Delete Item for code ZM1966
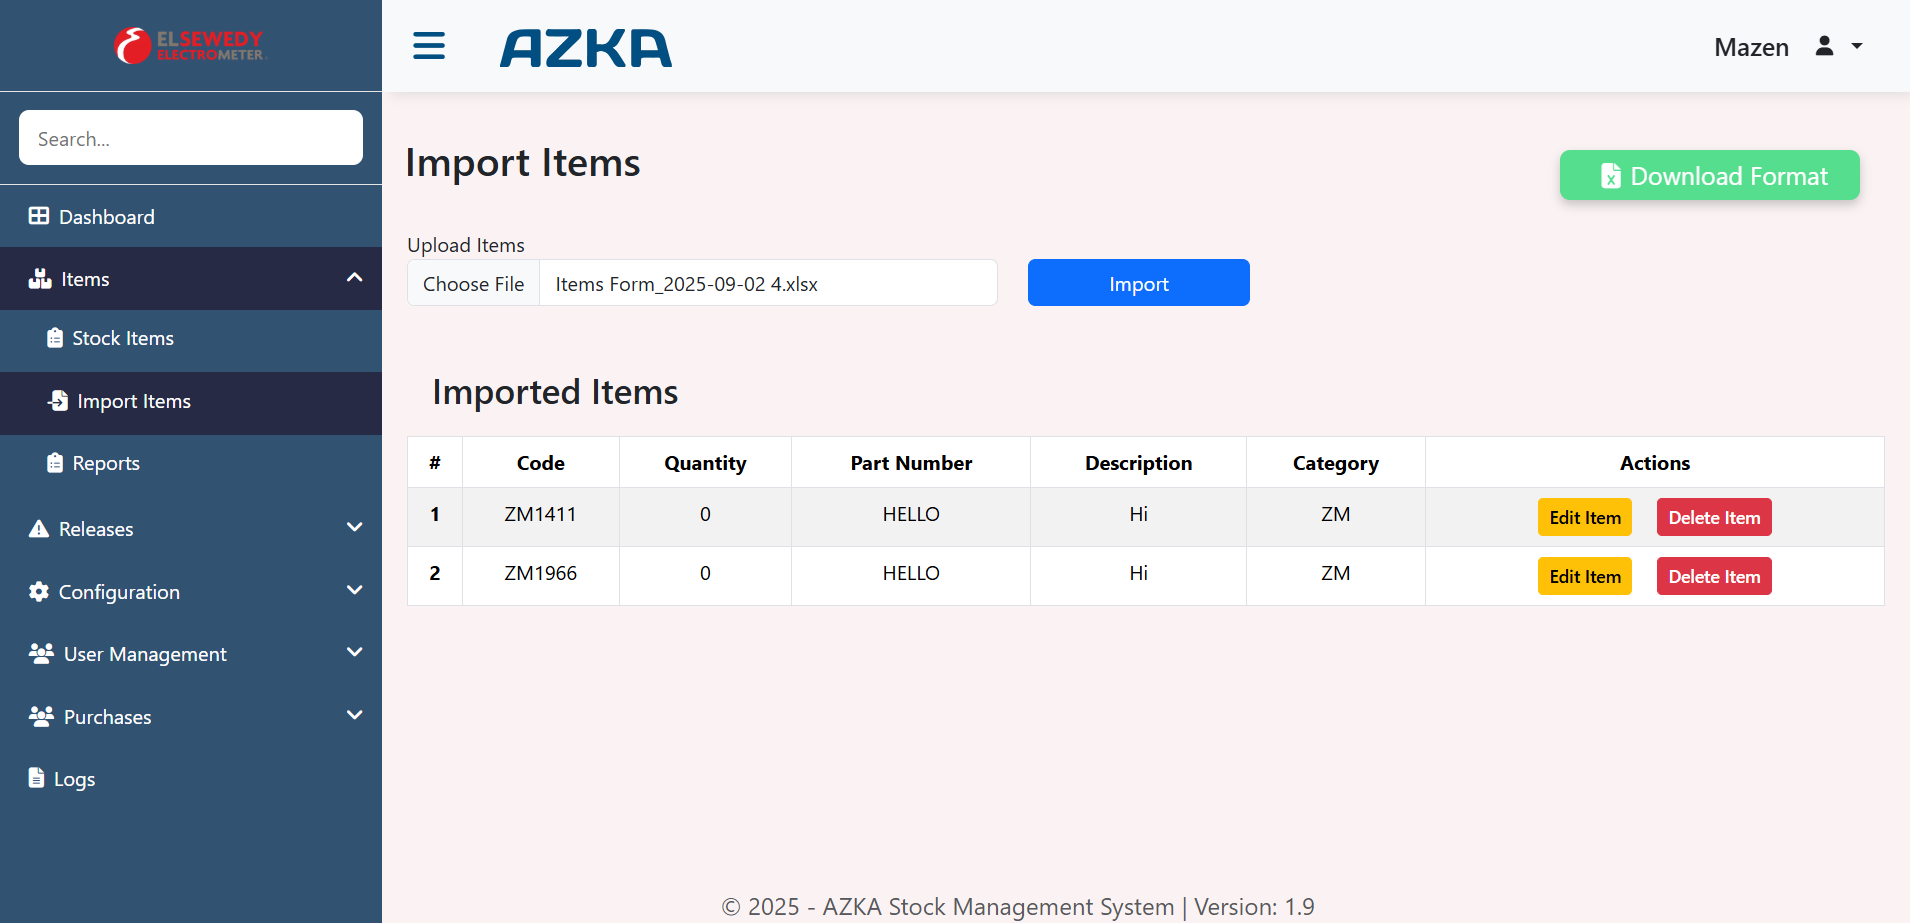 [x=1713, y=577]
